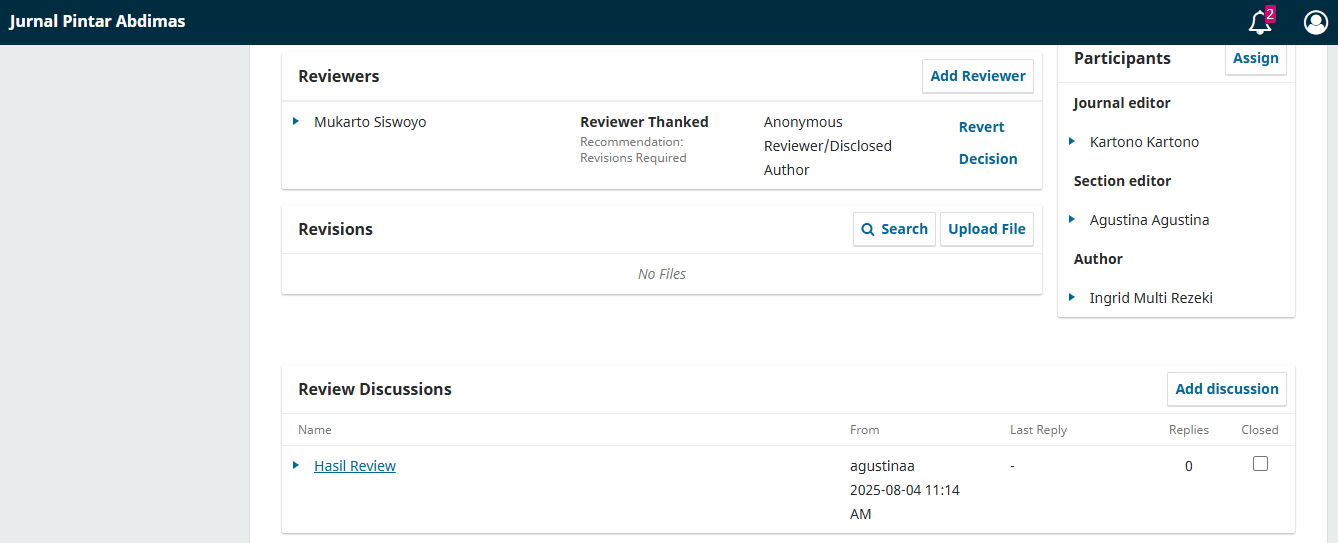Image resolution: width=1338 pixels, height=543 pixels.
Task: Click the Search button in Revisions
Action: pos(894,229)
